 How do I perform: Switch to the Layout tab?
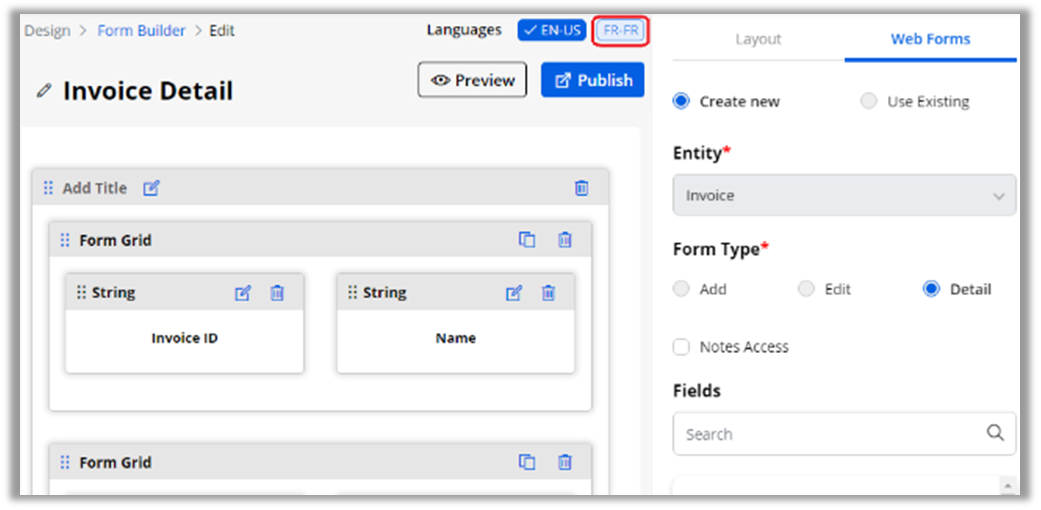coord(758,39)
